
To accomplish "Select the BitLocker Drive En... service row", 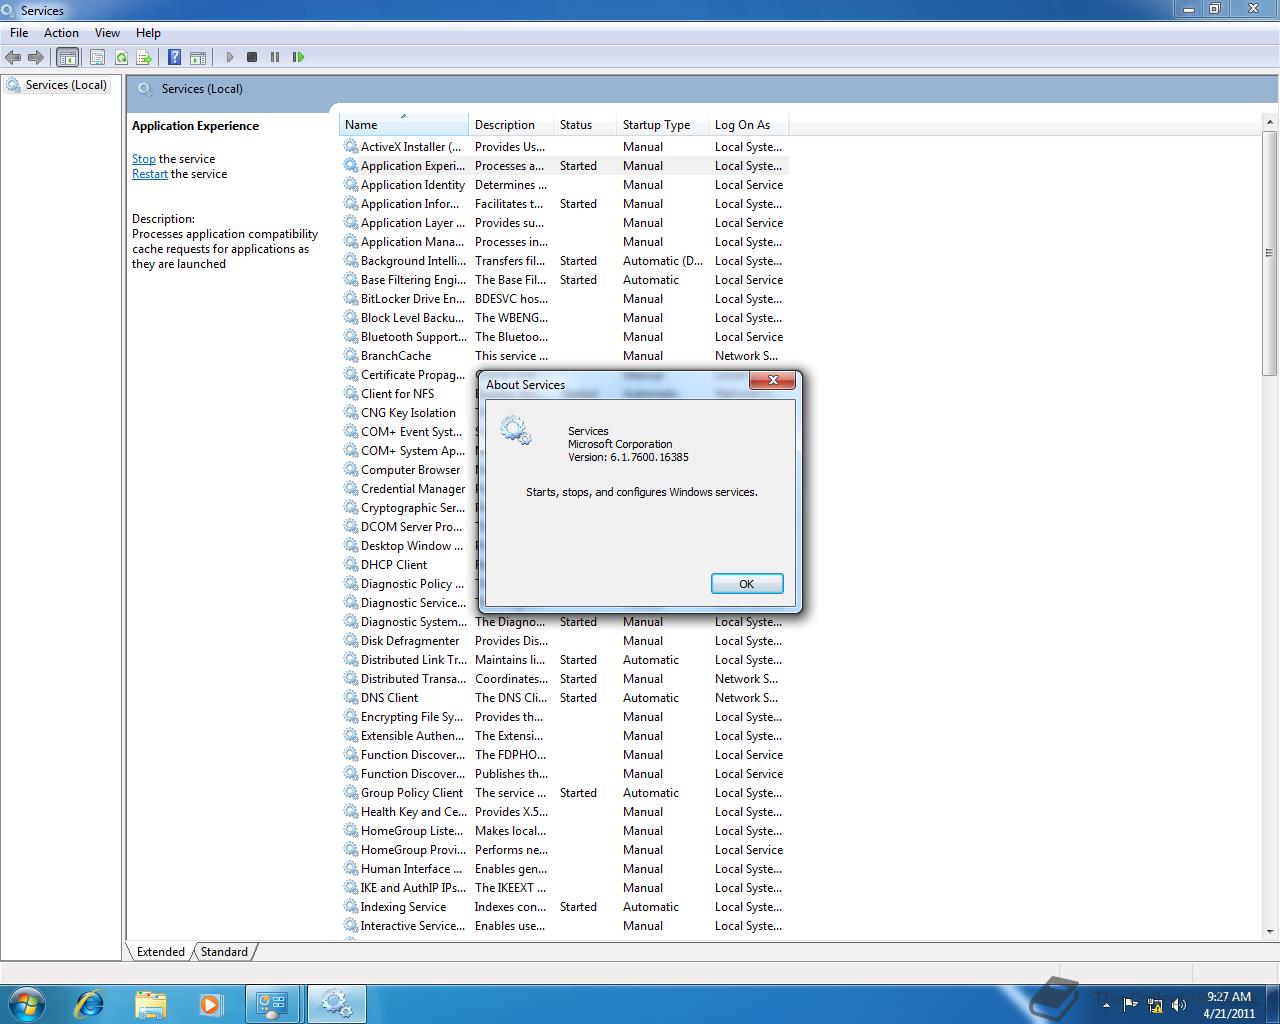I will (565, 299).
